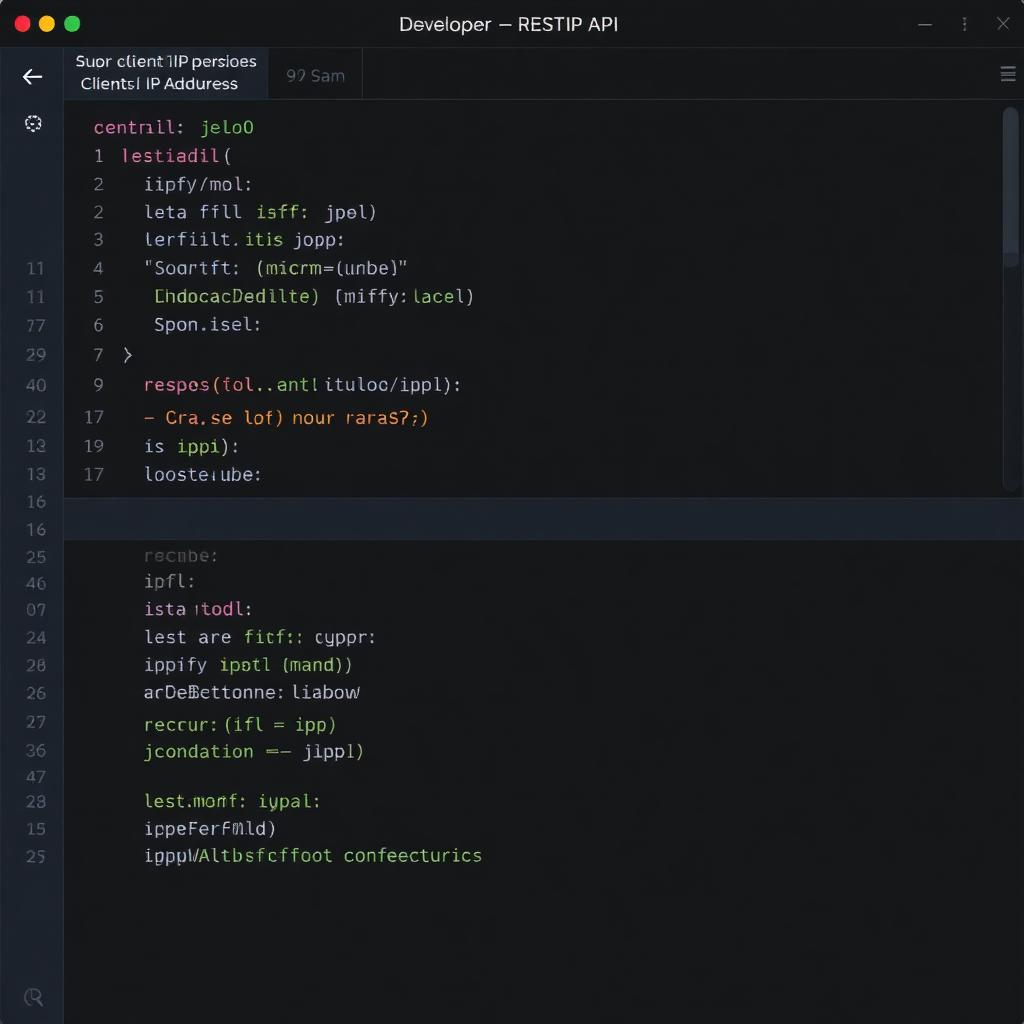Click code line 'looste ube:'
This screenshot has height=1024, width=1024.
click(x=202, y=475)
